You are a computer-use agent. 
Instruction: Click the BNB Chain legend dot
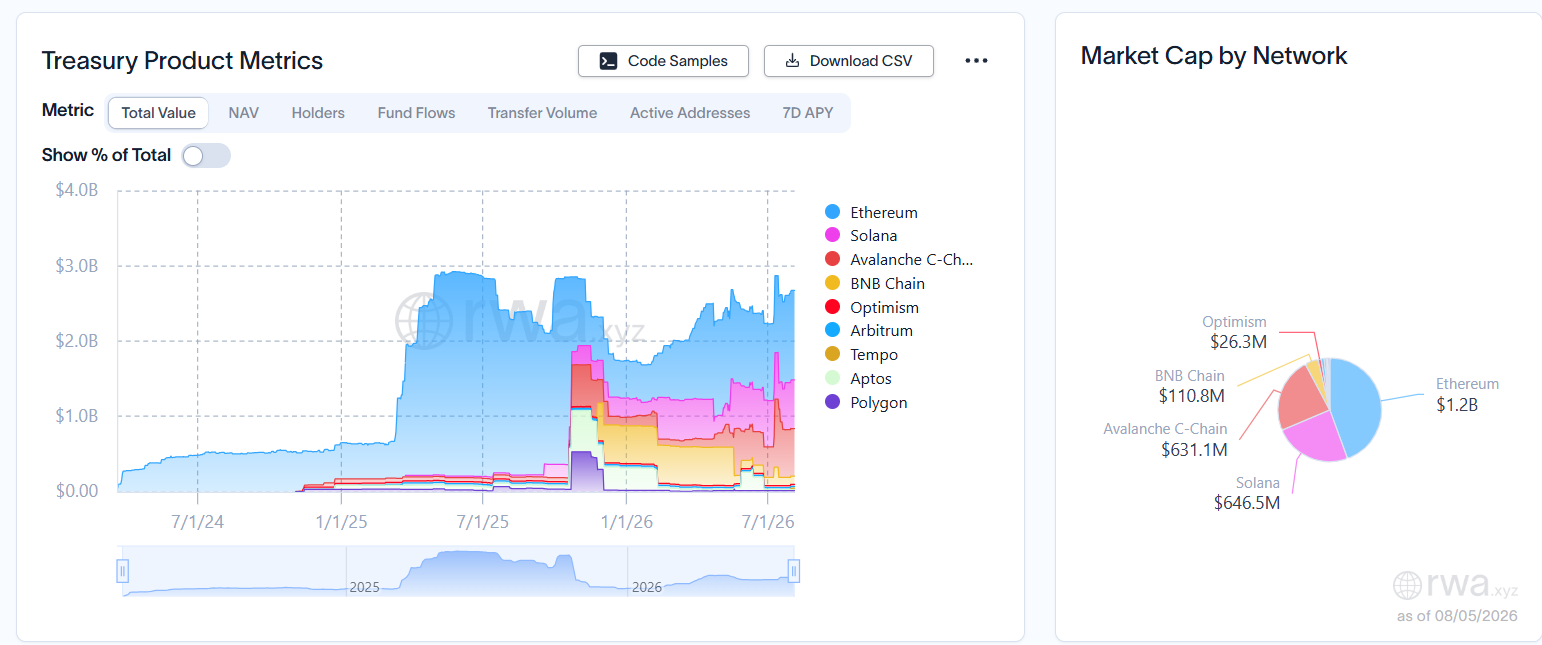(832, 283)
